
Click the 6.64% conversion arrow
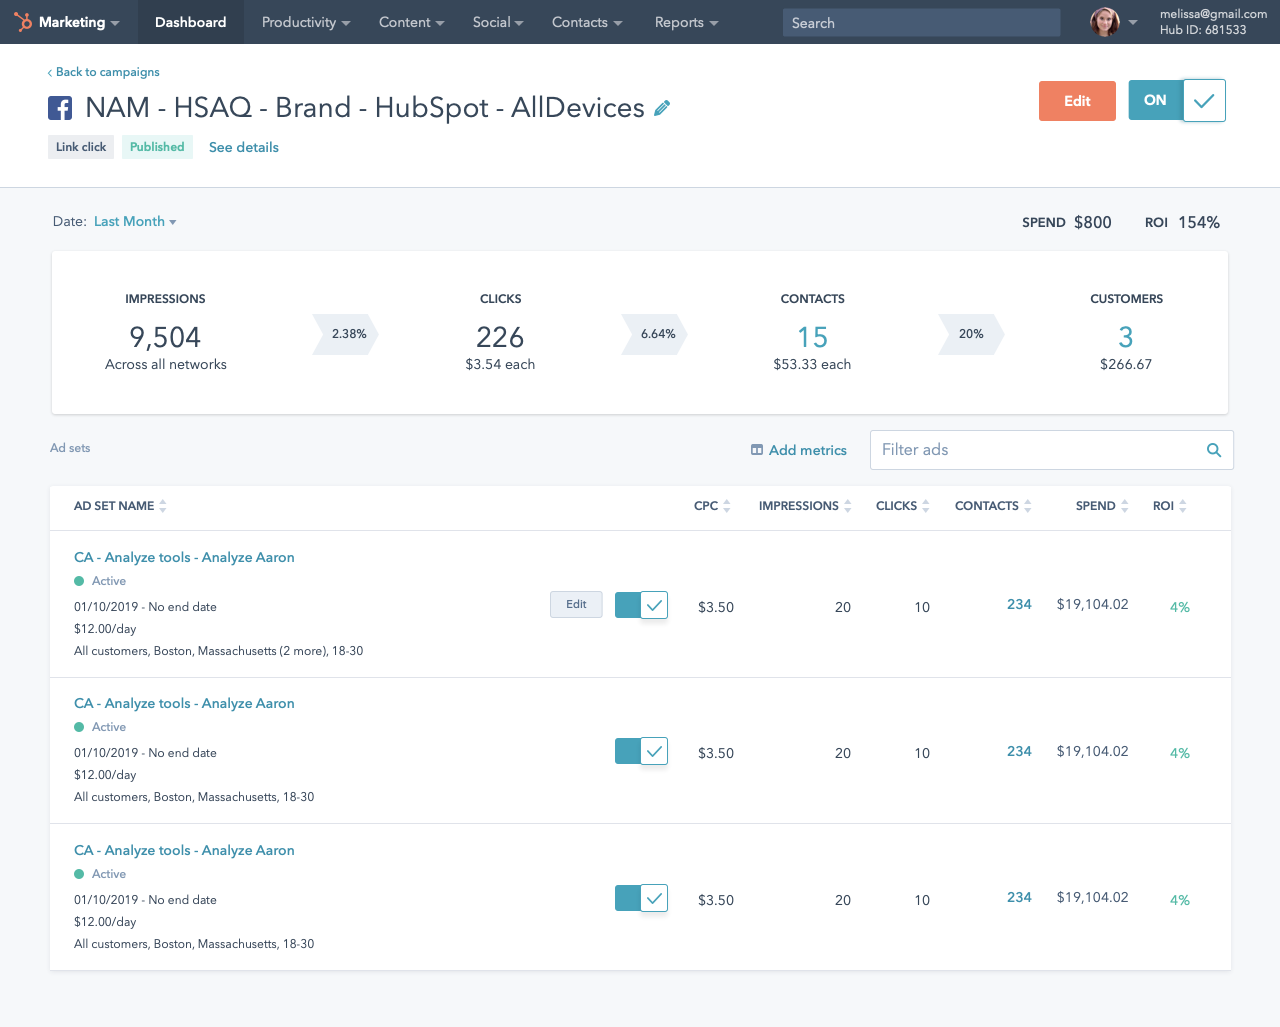(655, 334)
